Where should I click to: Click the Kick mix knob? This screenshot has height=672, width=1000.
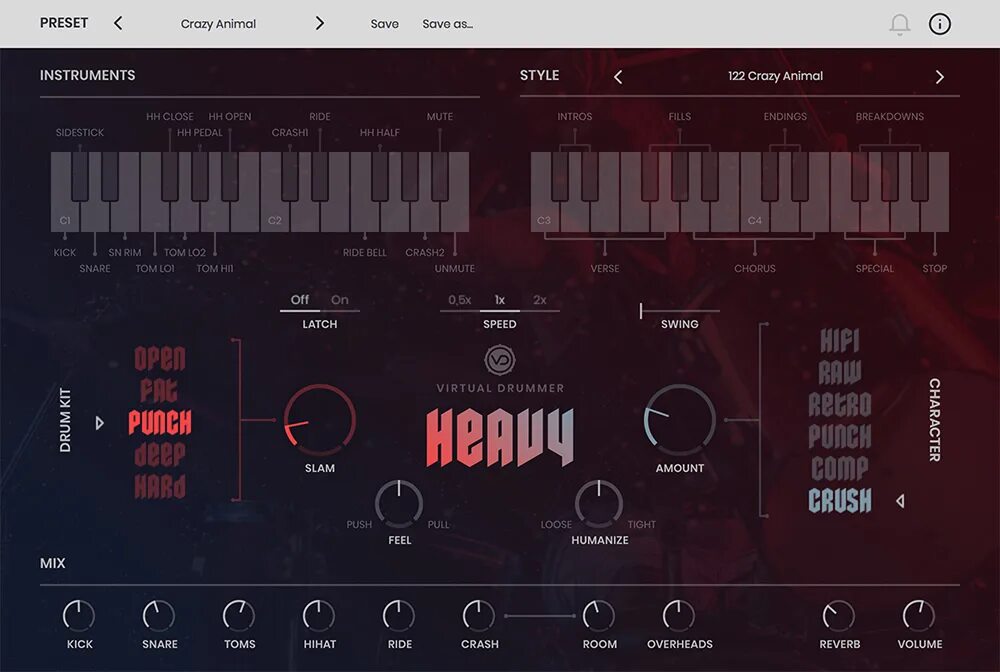coord(79,616)
